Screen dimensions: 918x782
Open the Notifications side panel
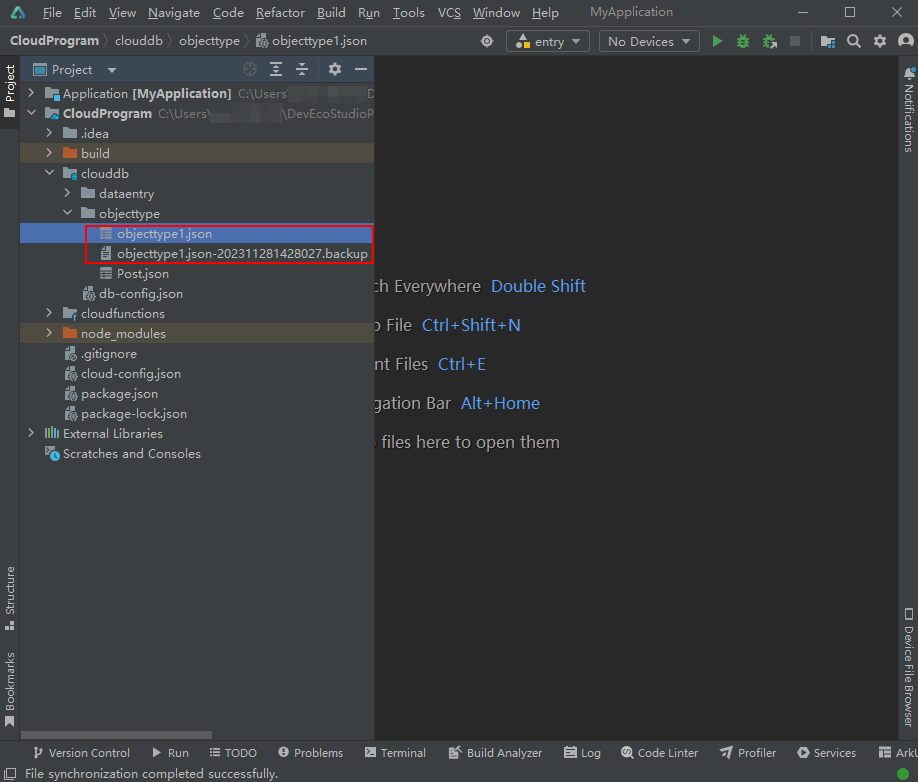click(908, 110)
